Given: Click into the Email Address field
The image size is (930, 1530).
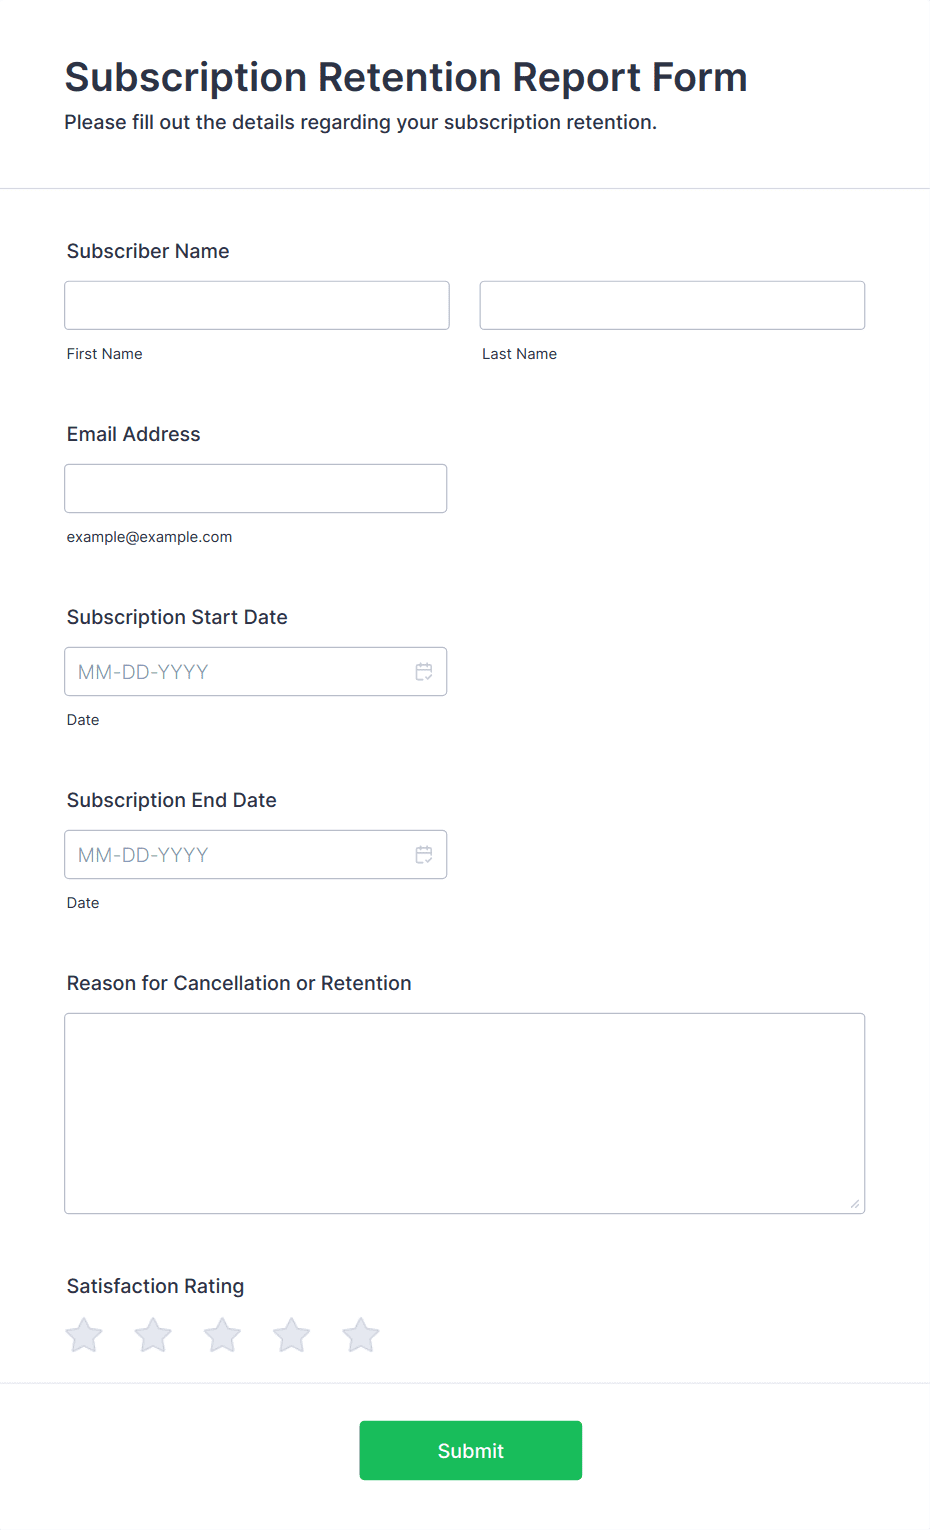Looking at the screenshot, I should [256, 488].
